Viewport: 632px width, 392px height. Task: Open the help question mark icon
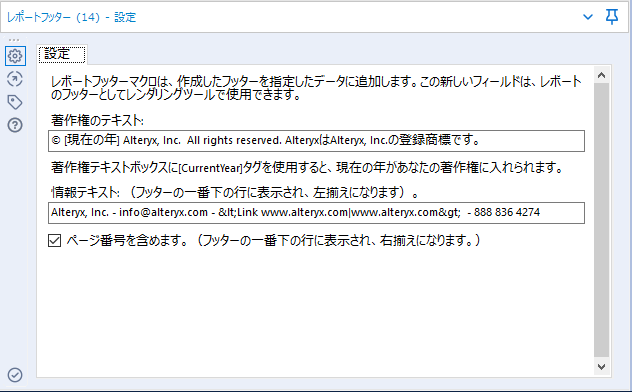15,125
